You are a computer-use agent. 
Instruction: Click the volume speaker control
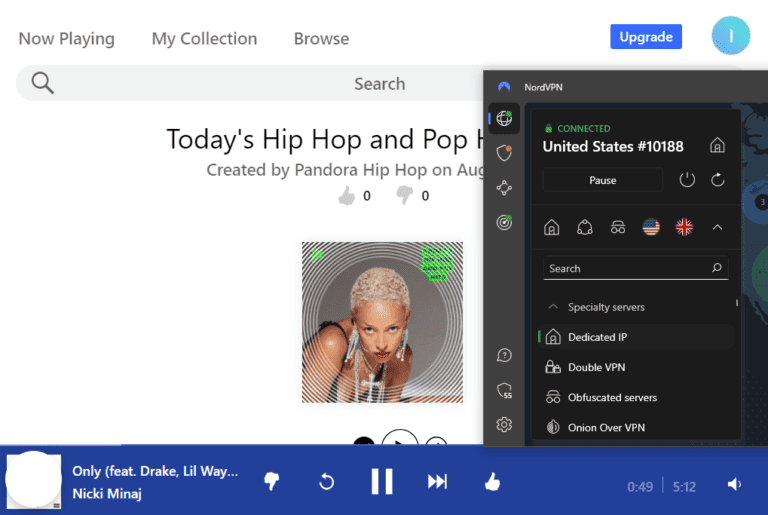734,485
